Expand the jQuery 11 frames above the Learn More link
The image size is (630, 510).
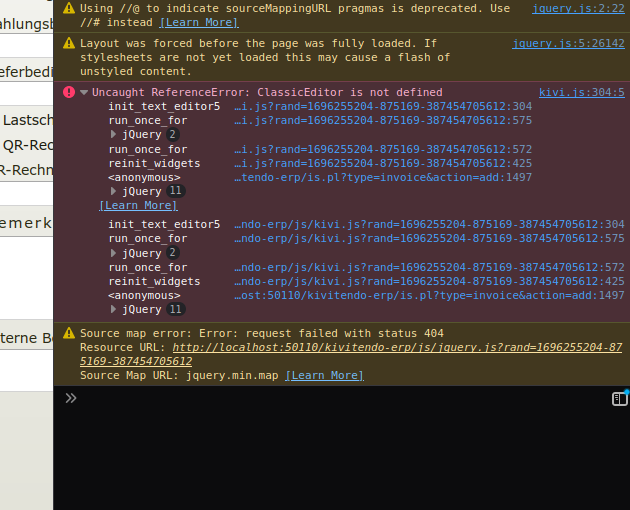[x=114, y=191]
